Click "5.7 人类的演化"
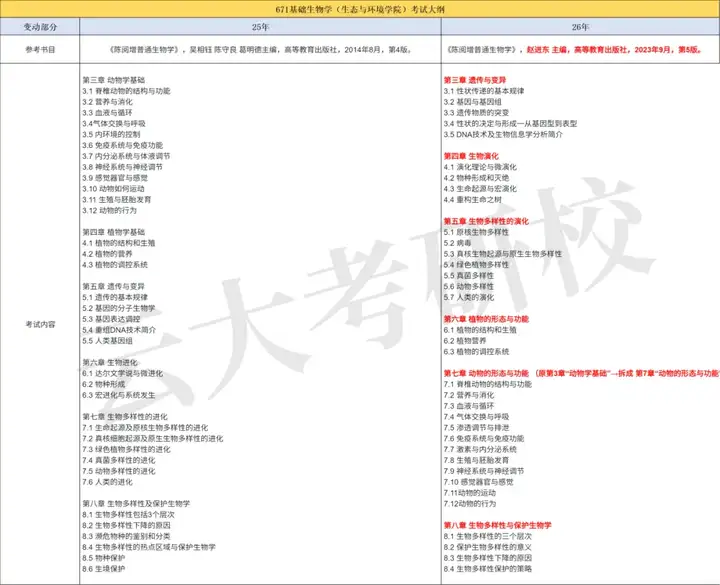Viewport: 720px width, 585px height. (469, 298)
